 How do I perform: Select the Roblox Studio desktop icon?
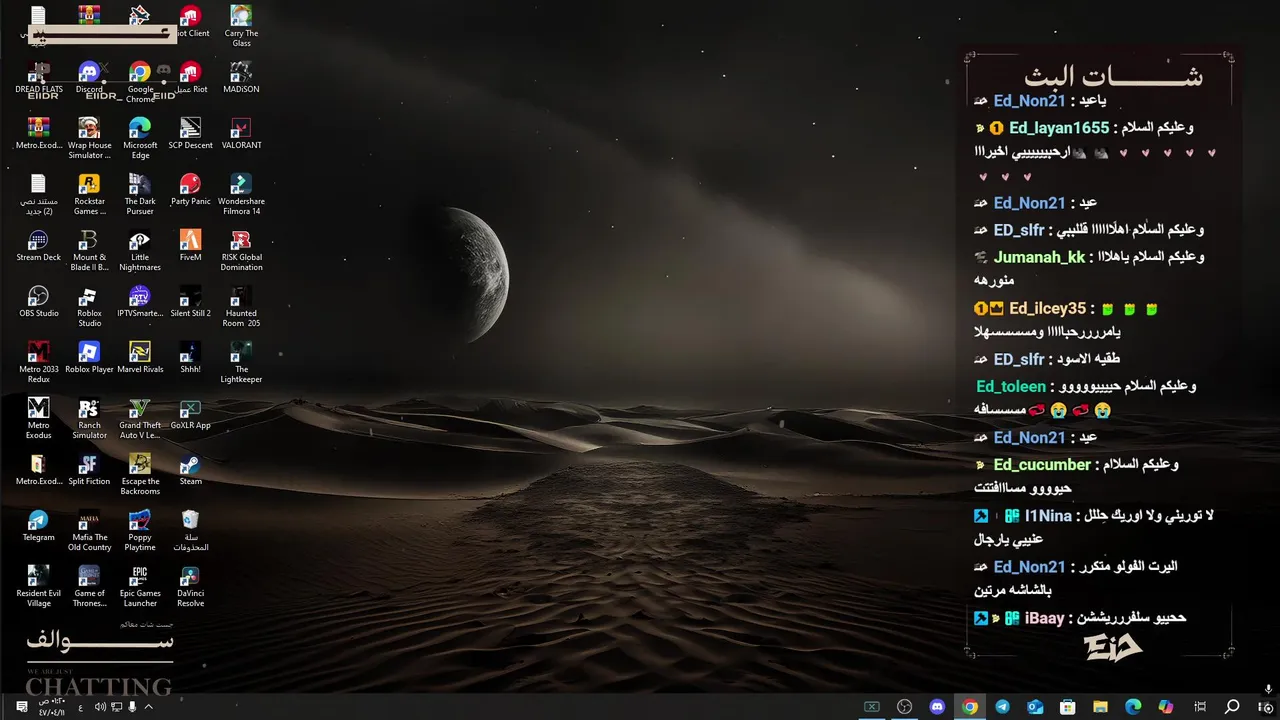click(x=89, y=306)
